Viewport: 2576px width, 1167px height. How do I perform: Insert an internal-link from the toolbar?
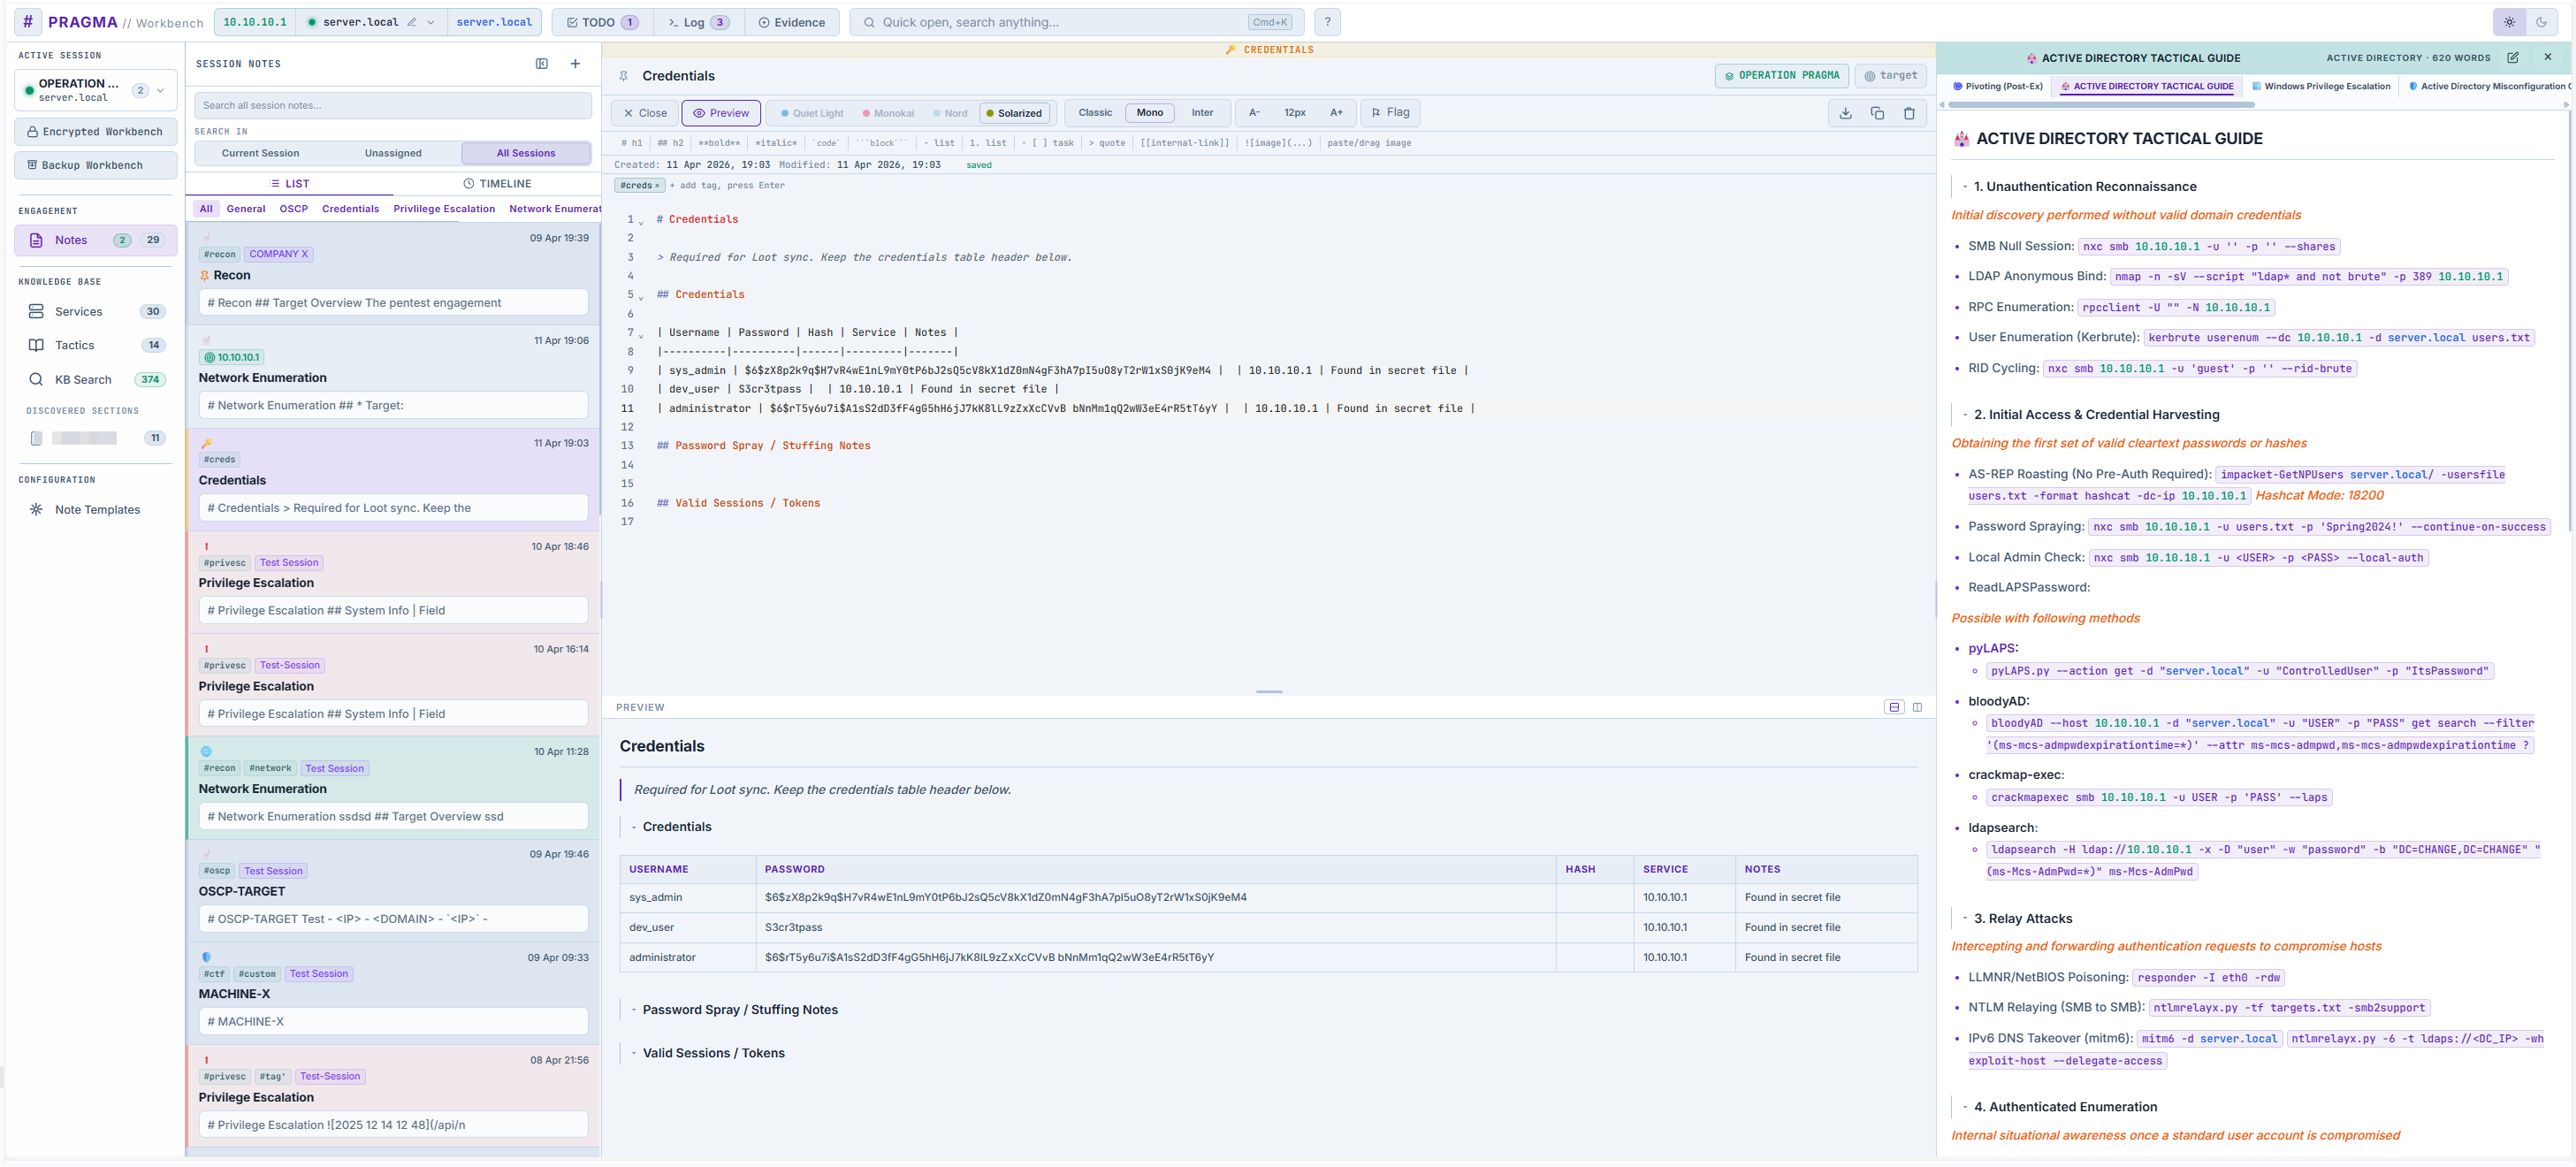click(1184, 143)
